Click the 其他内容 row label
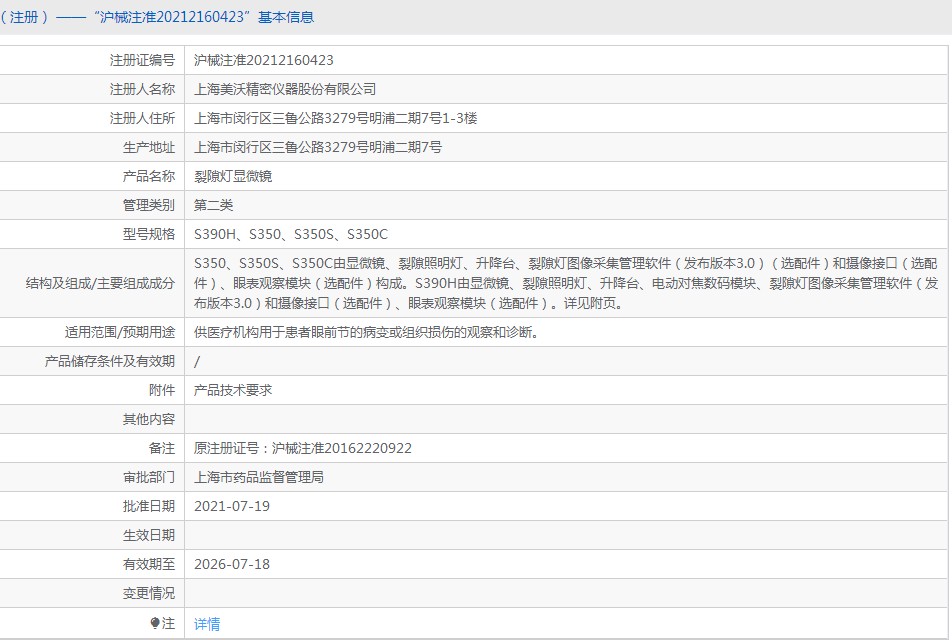The height and width of the screenshot is (640, 952). click(149, 419)
